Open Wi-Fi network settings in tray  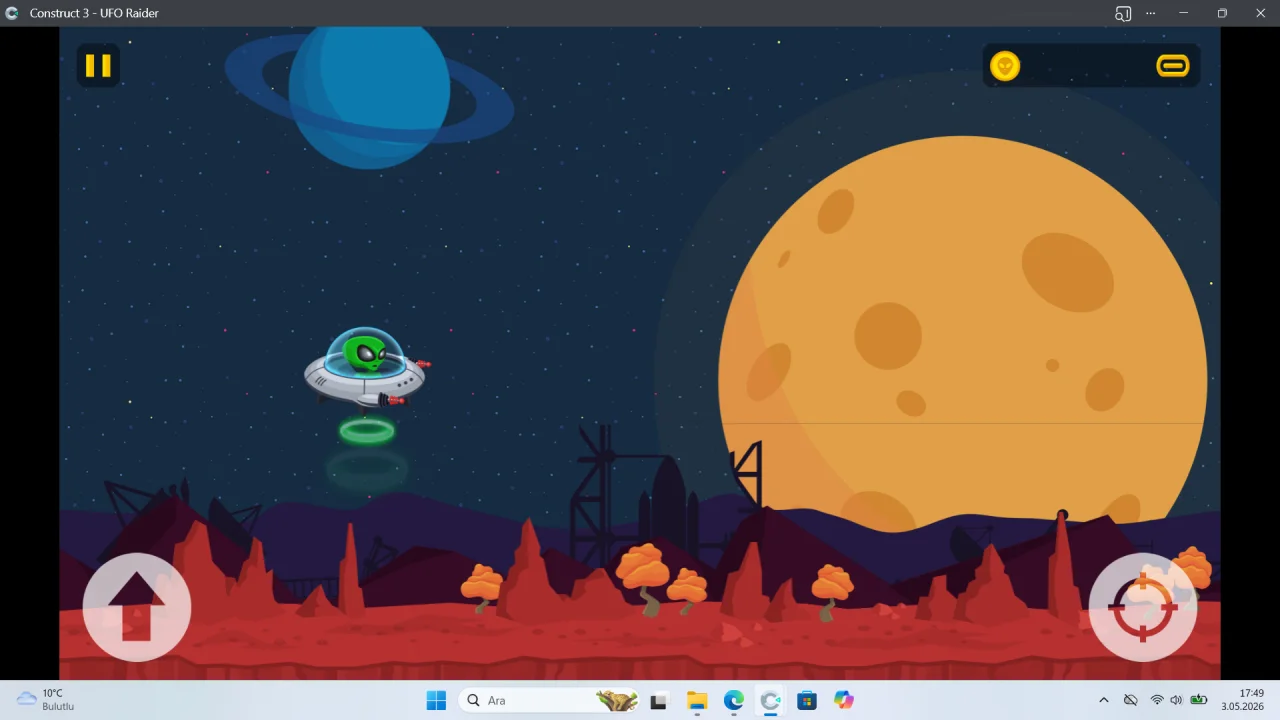coord(1157,700)
